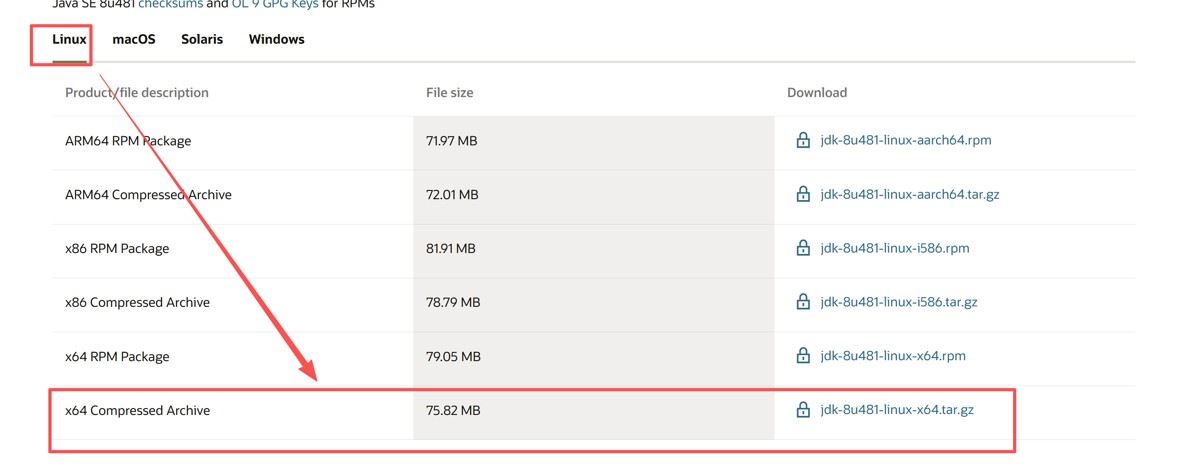Download jdk-8u481-linux-x64.rpm package

(893, 356)
